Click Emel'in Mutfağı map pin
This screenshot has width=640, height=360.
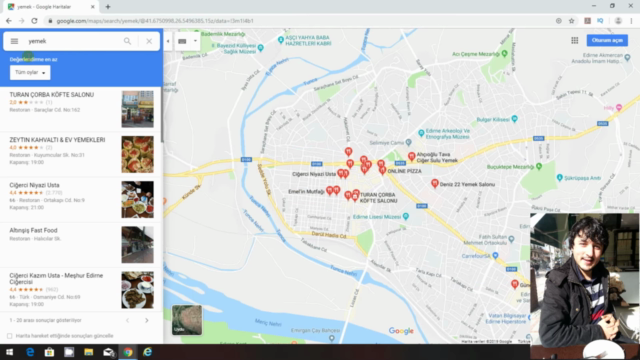coord(329,190)
